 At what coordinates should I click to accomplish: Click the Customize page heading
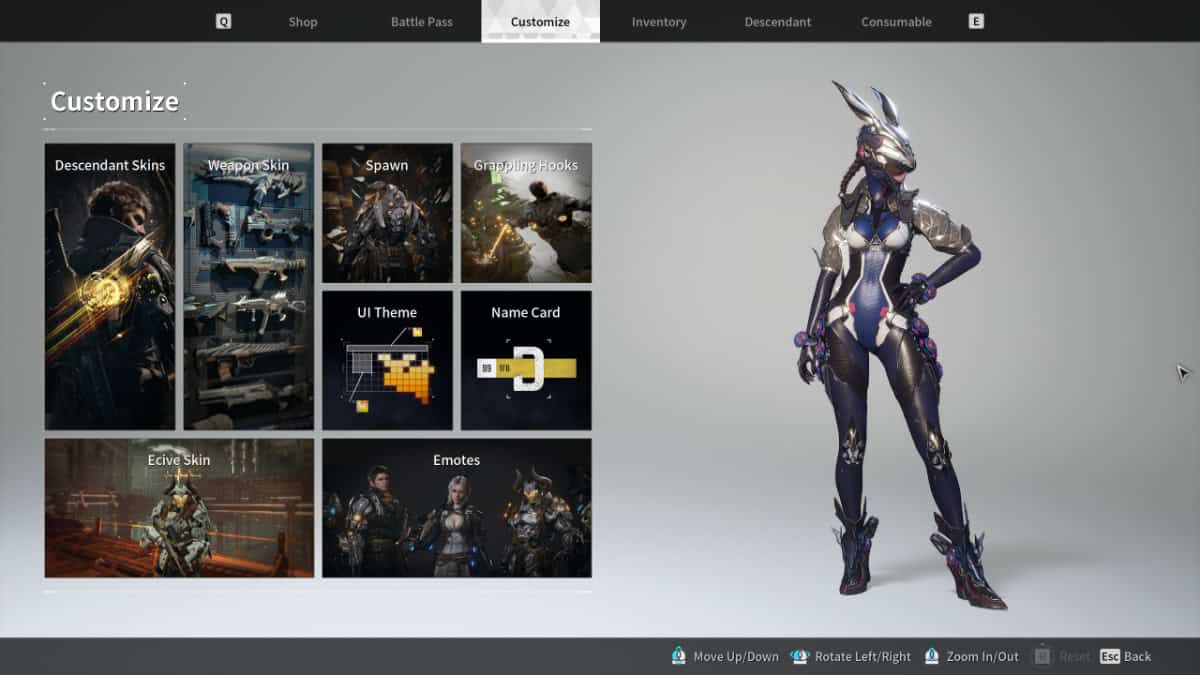[114, 101]
